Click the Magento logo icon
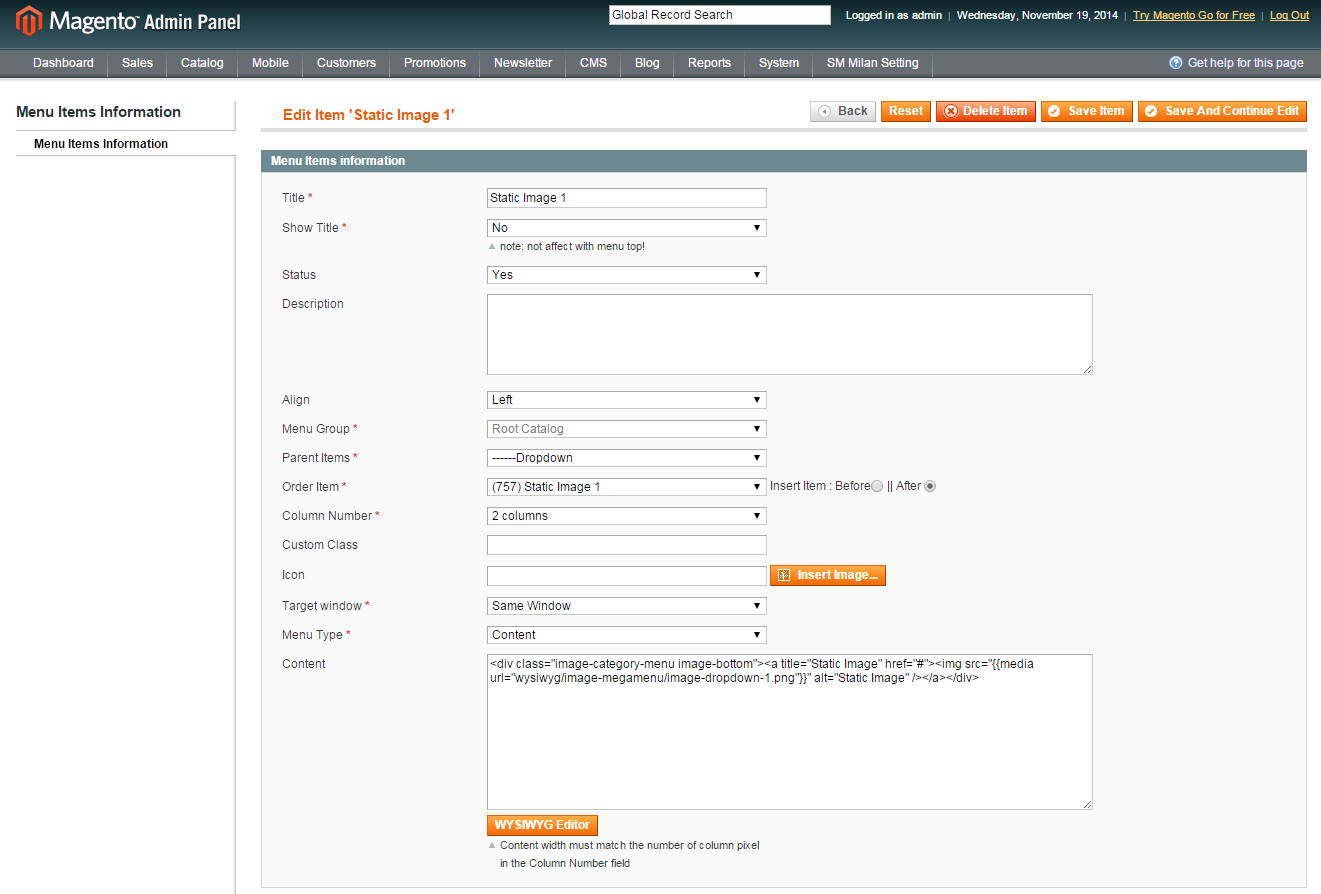The height and width of the screenshot is (894, 1321). pyautogui.click(x=29, y=20)
